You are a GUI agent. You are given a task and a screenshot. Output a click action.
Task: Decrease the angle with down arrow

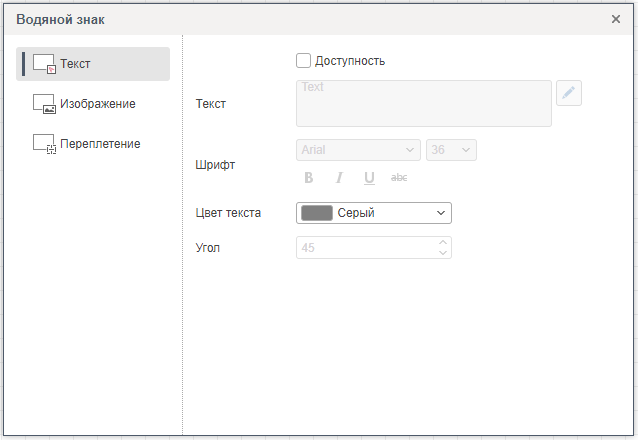pyautogui.click(x=443, y=252)
